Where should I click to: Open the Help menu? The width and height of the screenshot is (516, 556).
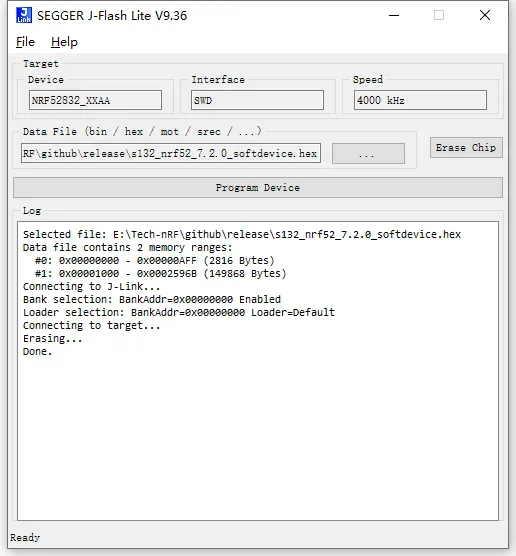pos(64,42)
